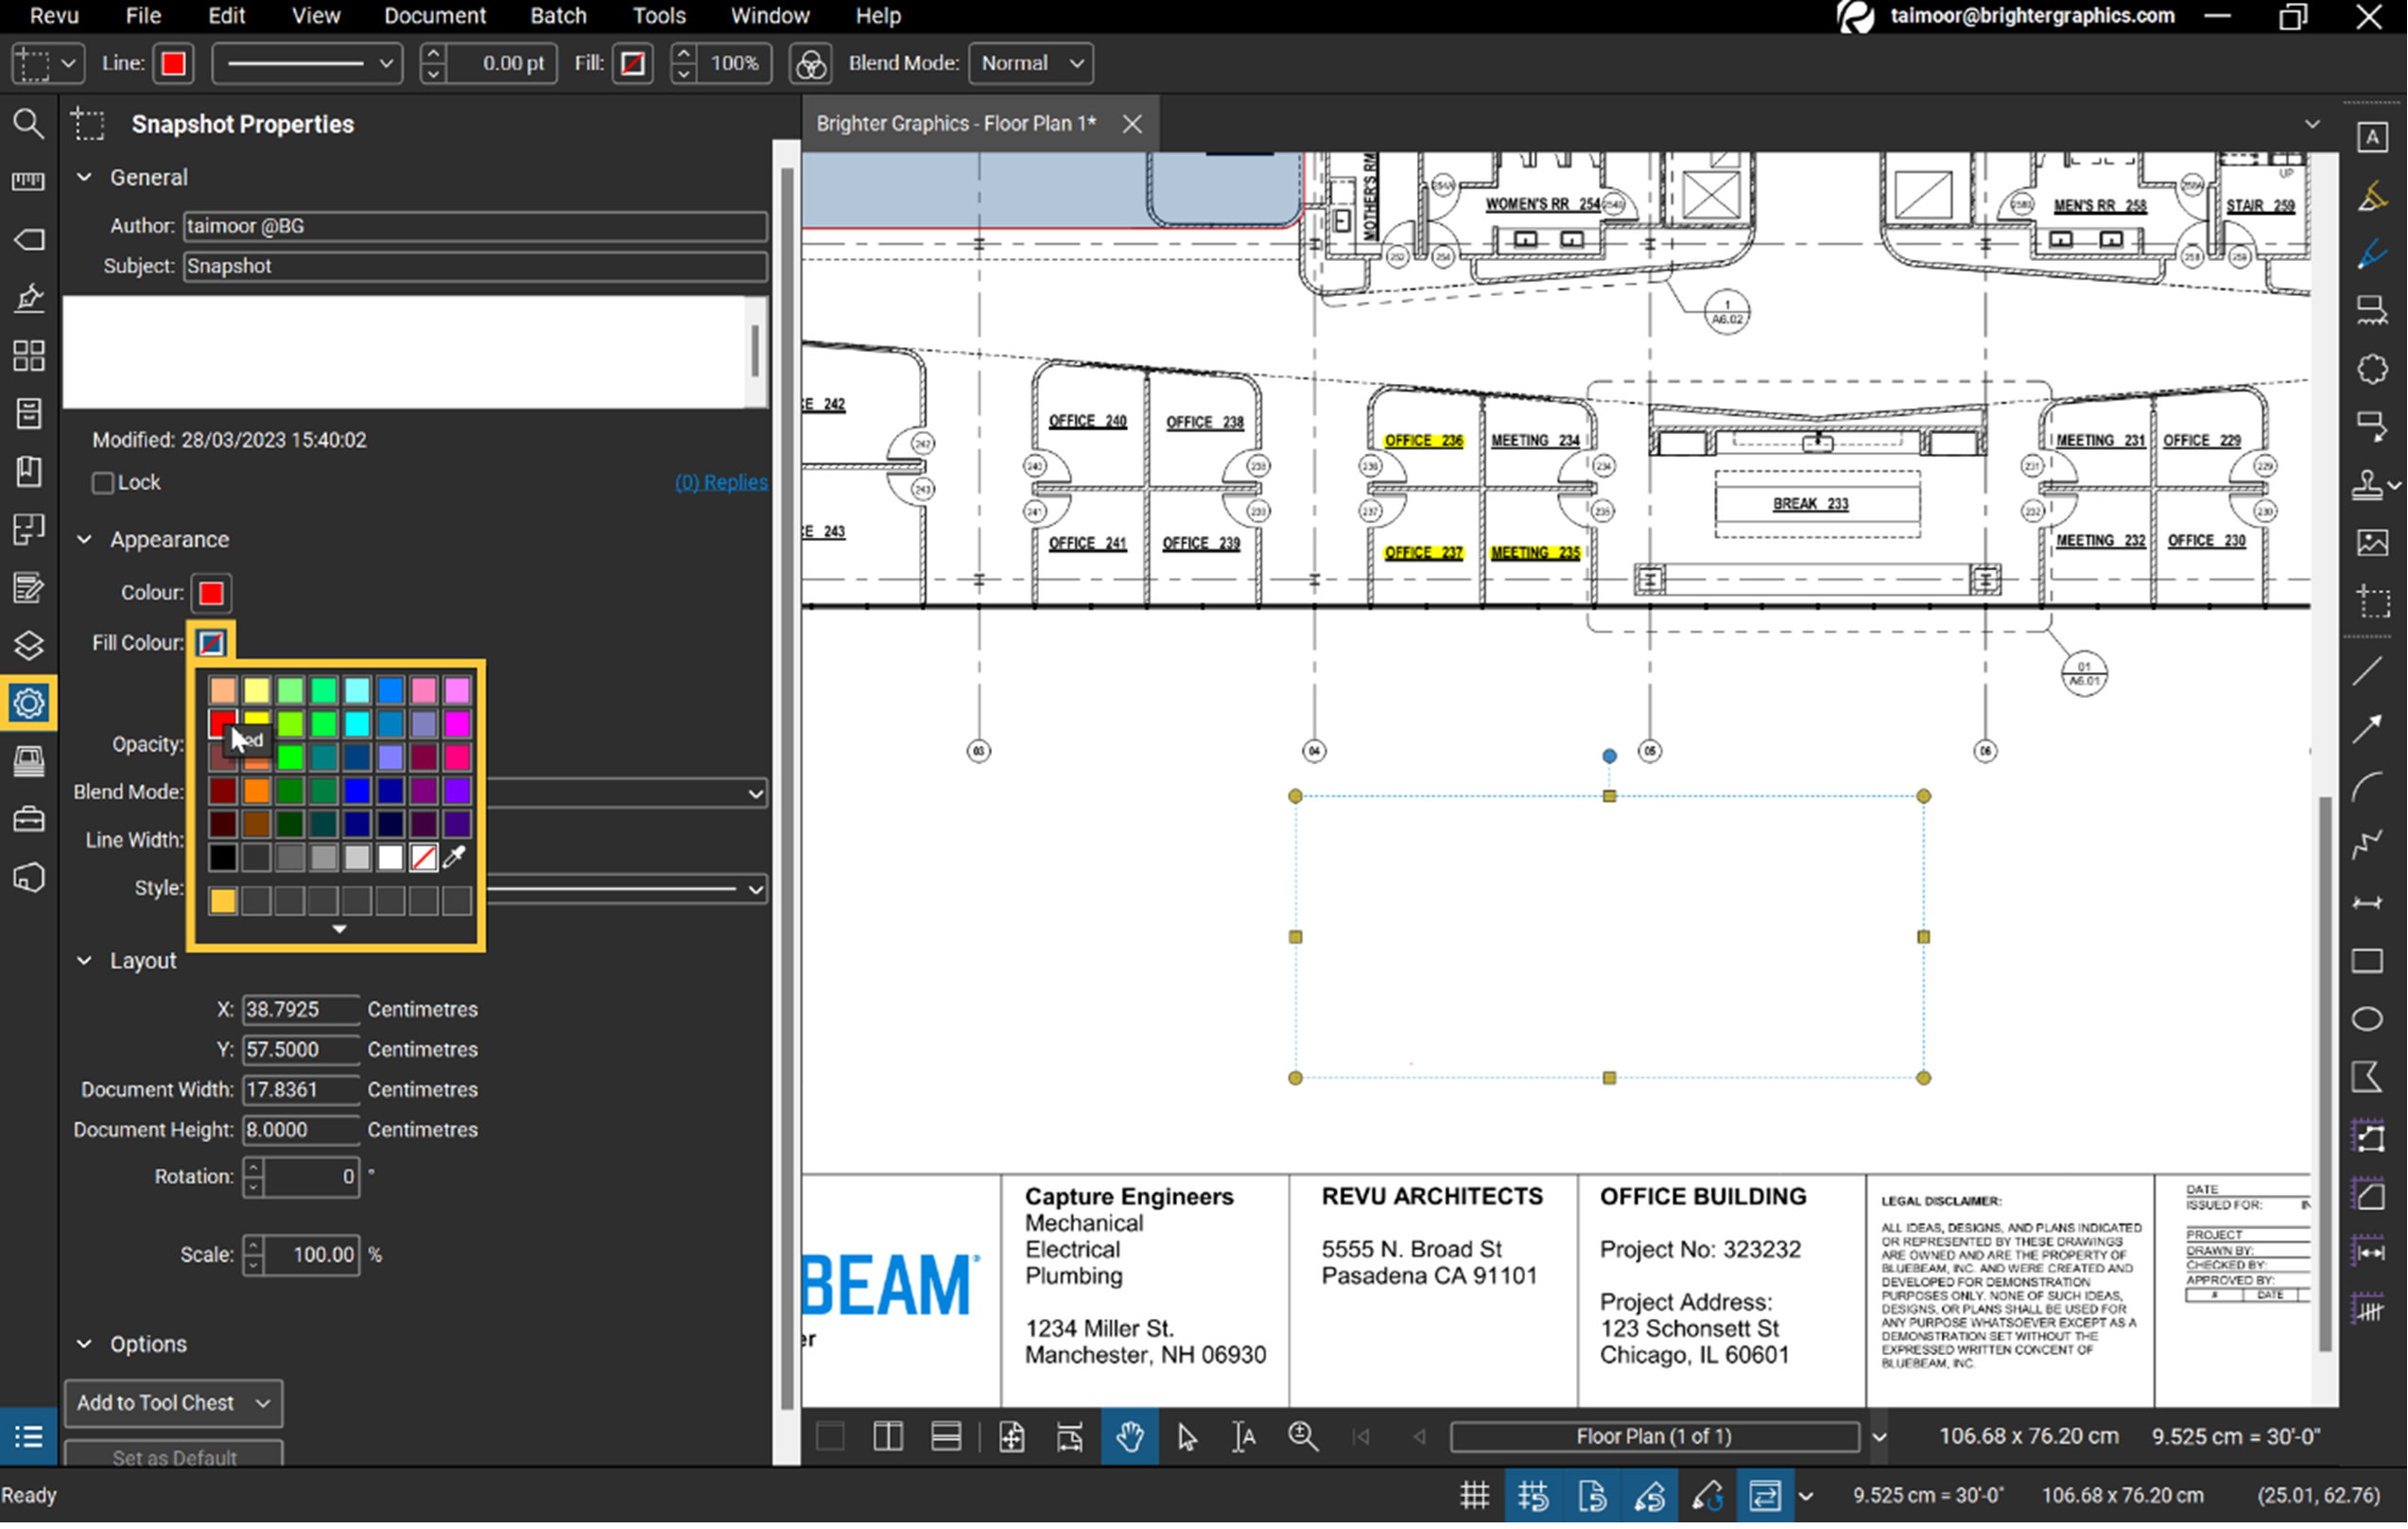Select the Rectangle tool

(2368, 962)
